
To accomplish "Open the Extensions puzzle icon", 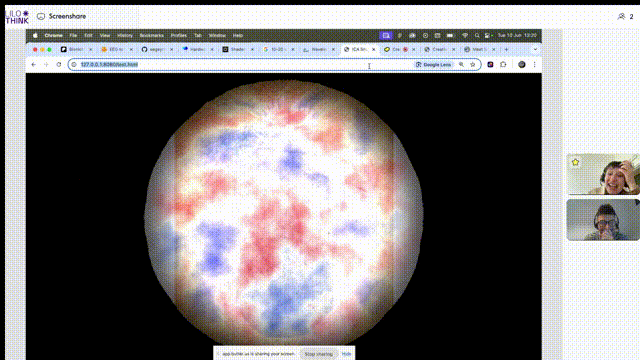I will 503,64.
